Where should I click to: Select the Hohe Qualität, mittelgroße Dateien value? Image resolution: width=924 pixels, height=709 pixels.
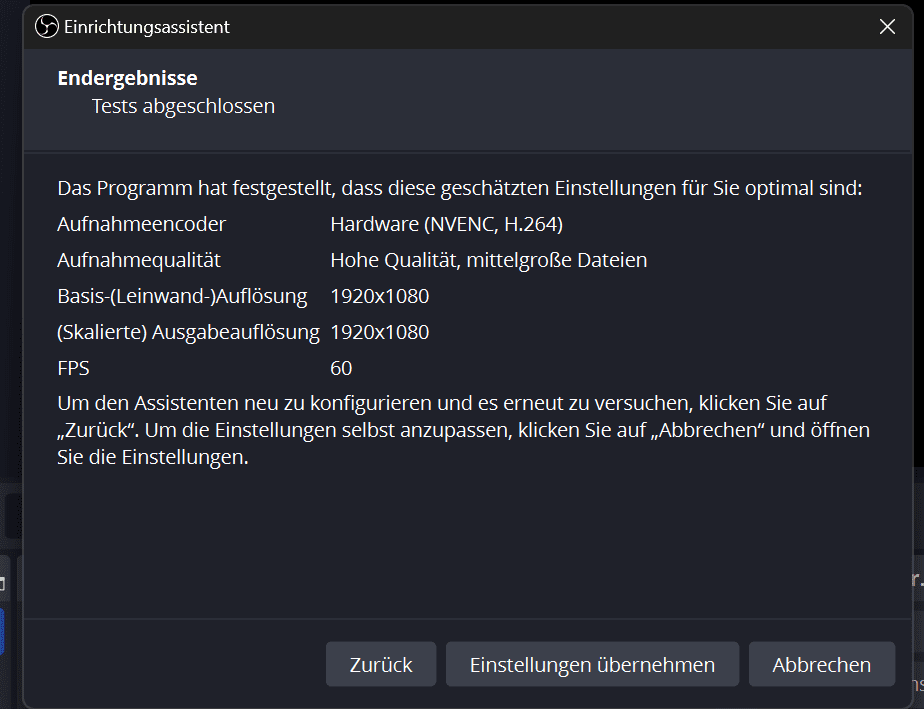(488, 260)
